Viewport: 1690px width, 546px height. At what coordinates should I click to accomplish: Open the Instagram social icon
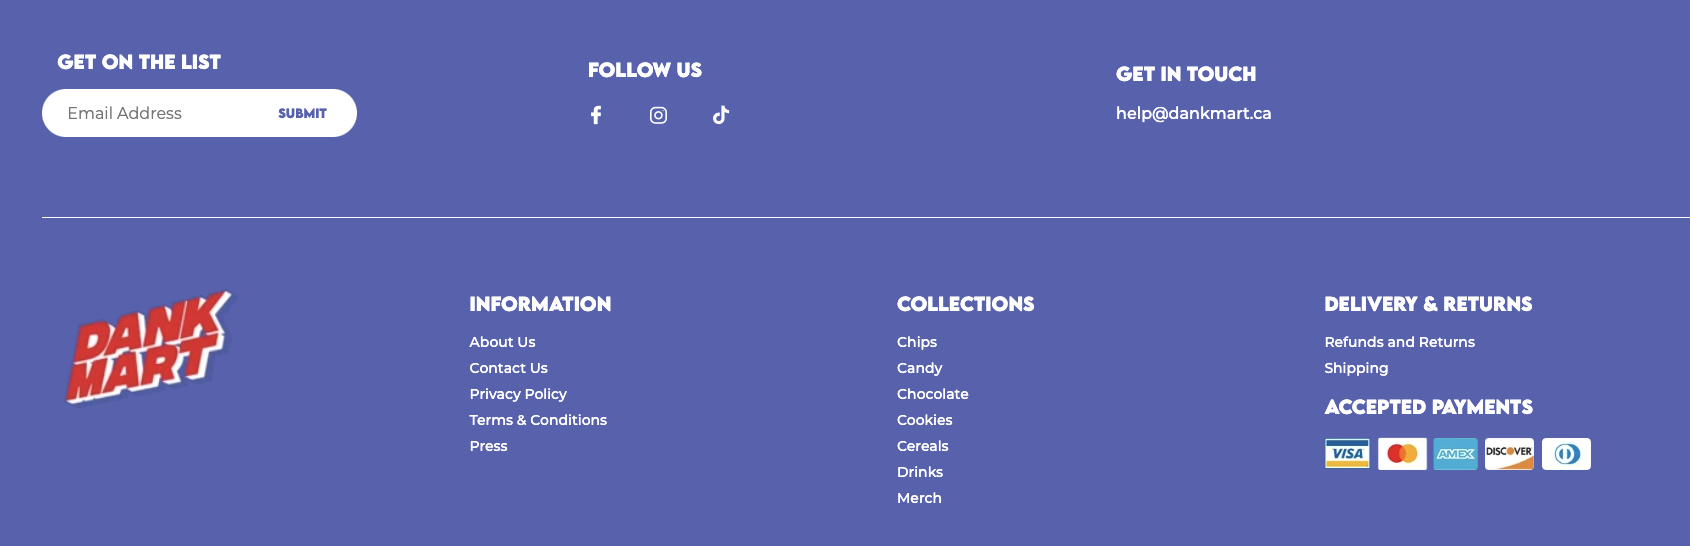(x=658, y=115)
